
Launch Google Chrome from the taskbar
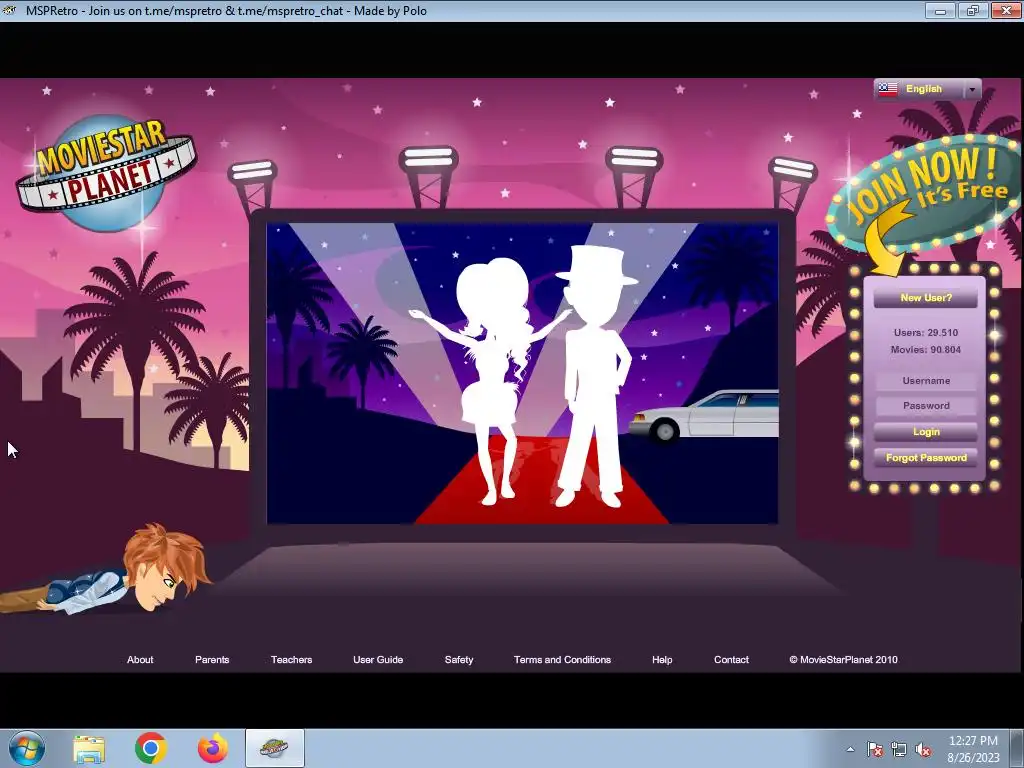click(151, 748)
